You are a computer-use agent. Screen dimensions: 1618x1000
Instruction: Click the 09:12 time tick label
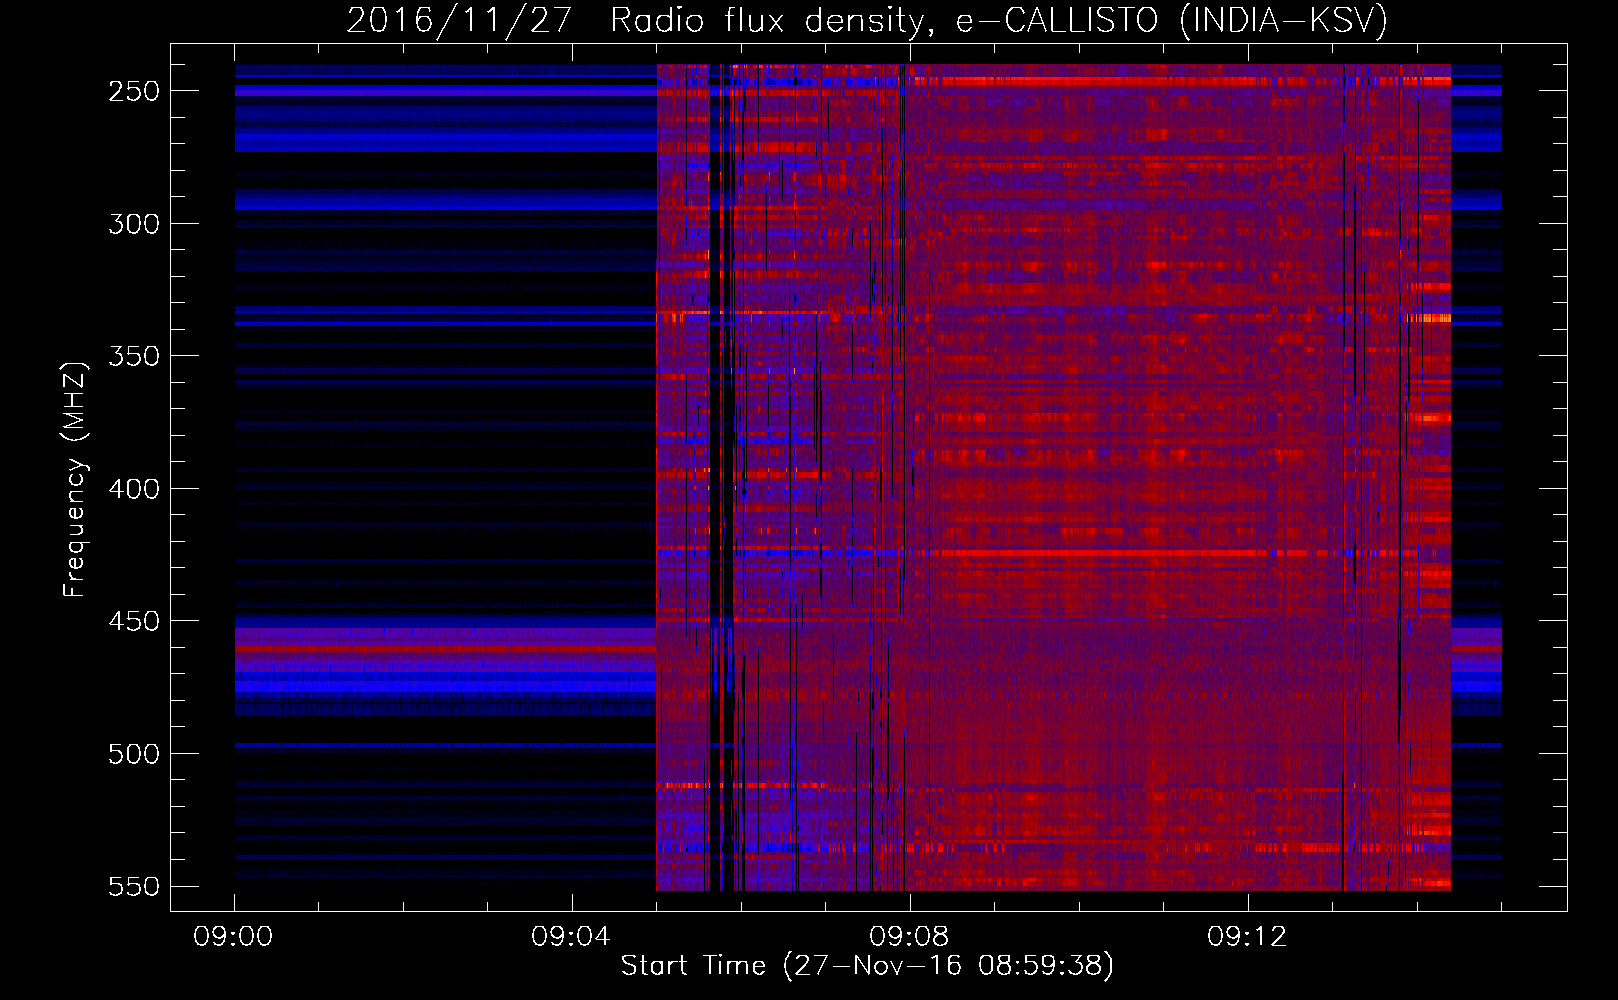click(1247, 937)
